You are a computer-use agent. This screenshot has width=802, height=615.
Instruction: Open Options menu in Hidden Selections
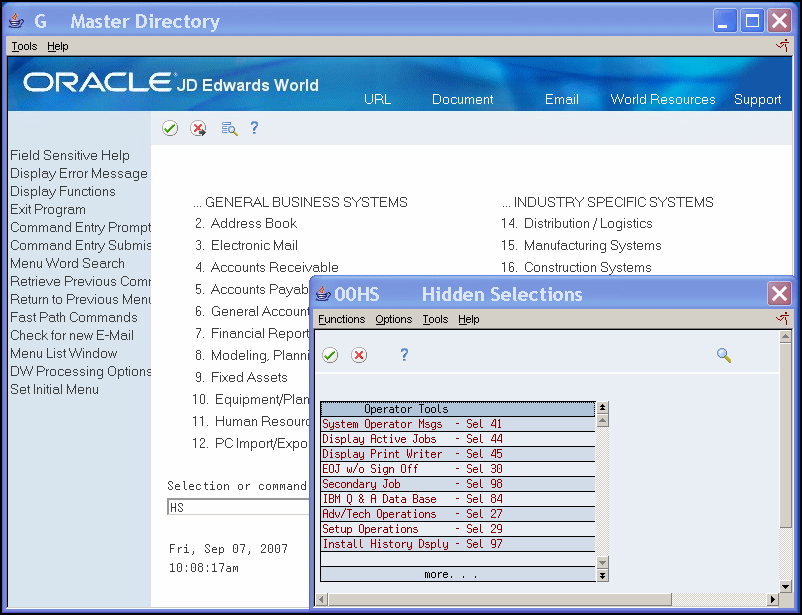[x=393, y=319]
